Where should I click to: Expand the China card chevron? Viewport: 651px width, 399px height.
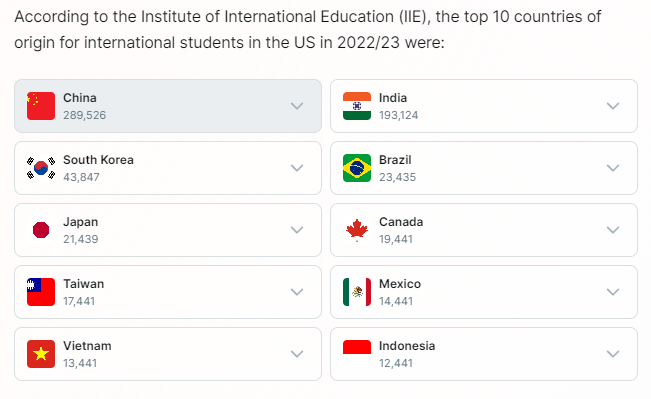pos(297,106)
